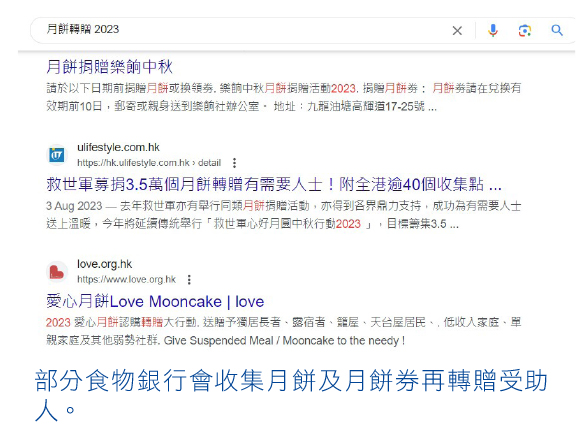The image size is (576, 437).
Task: Click the https://hk.ulifestyle.com.hk › detail URL
Action: 149,163
